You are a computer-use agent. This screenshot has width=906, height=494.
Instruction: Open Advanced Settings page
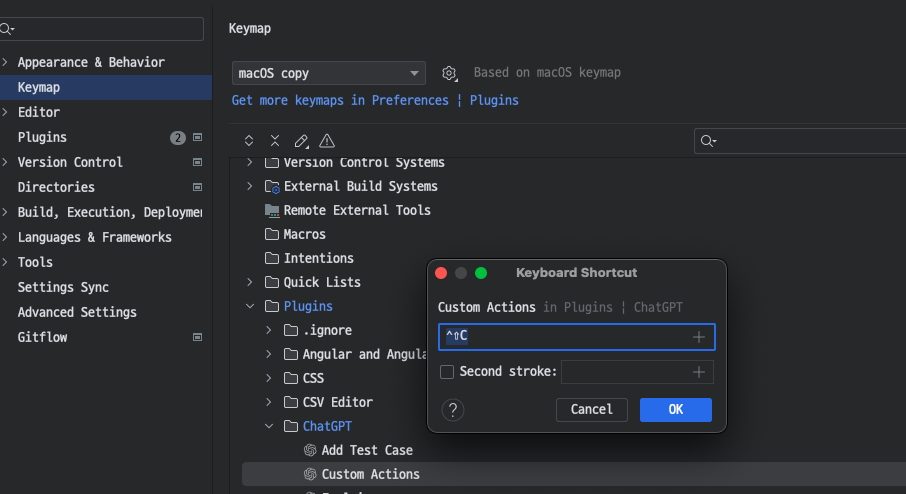pos(77,312)
